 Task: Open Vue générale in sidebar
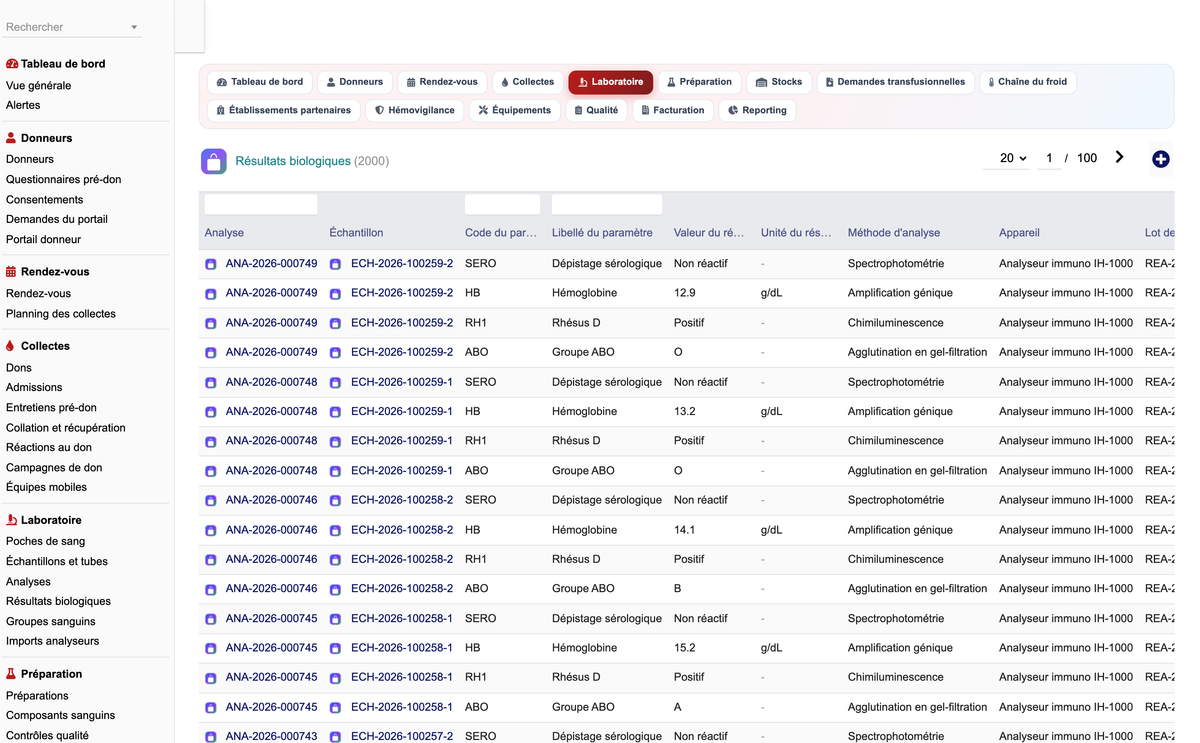click(38, 86)
